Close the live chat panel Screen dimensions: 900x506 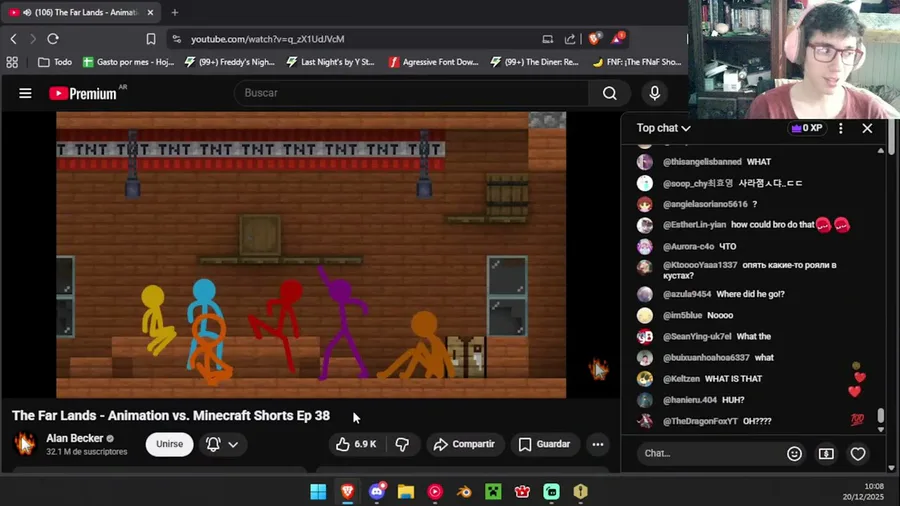click(867, 129)
